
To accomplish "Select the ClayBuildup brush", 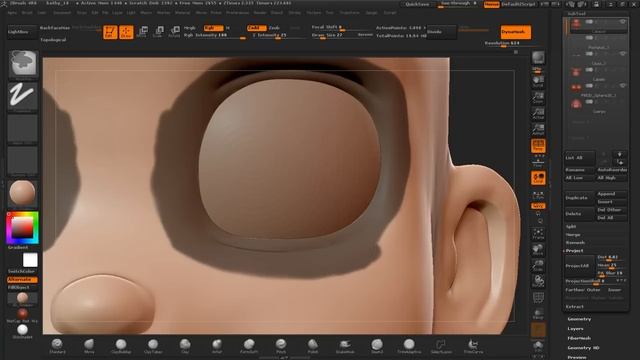I will [x=121, y=346].
